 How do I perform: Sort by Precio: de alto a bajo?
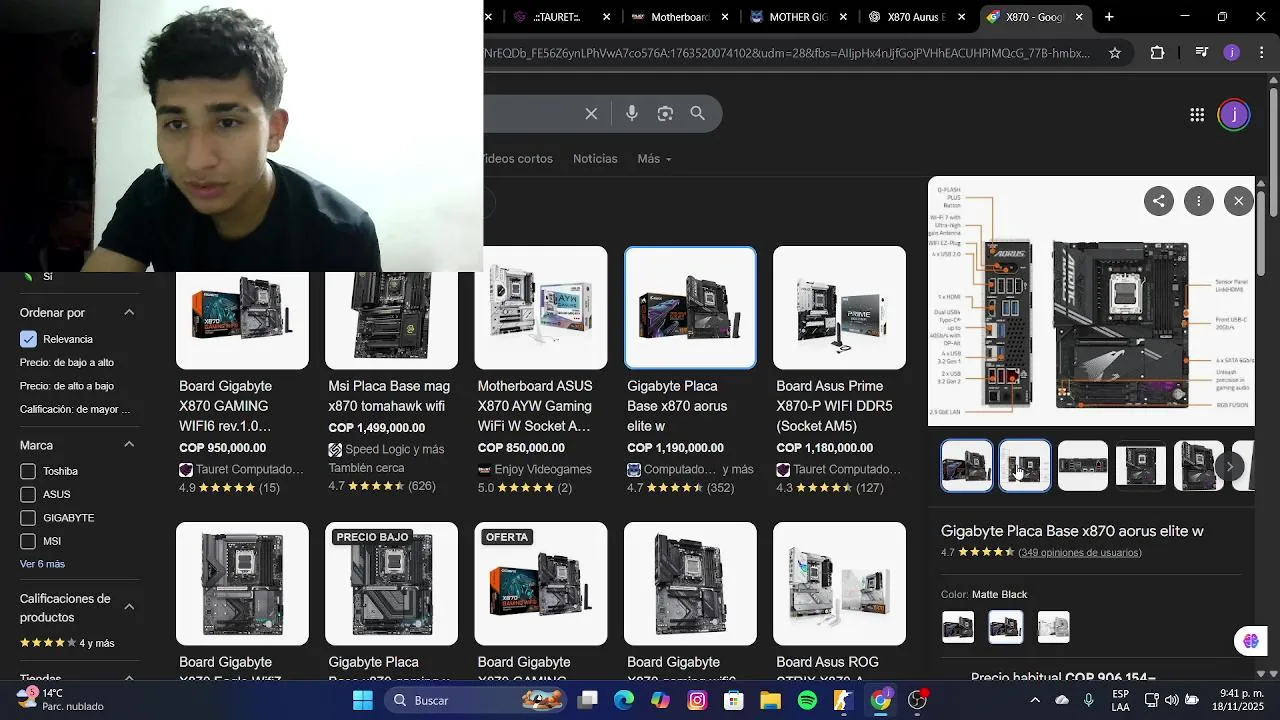67,386
